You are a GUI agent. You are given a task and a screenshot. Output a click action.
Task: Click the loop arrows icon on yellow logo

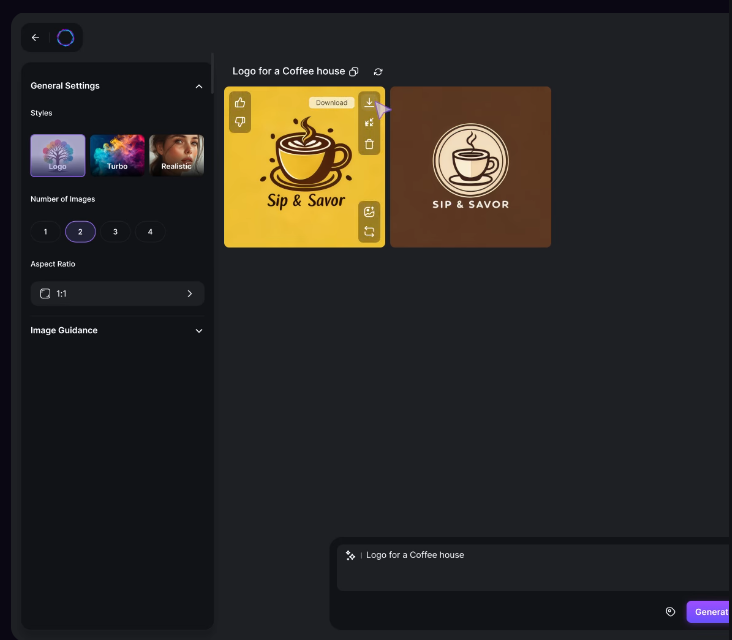pos(369,232)
